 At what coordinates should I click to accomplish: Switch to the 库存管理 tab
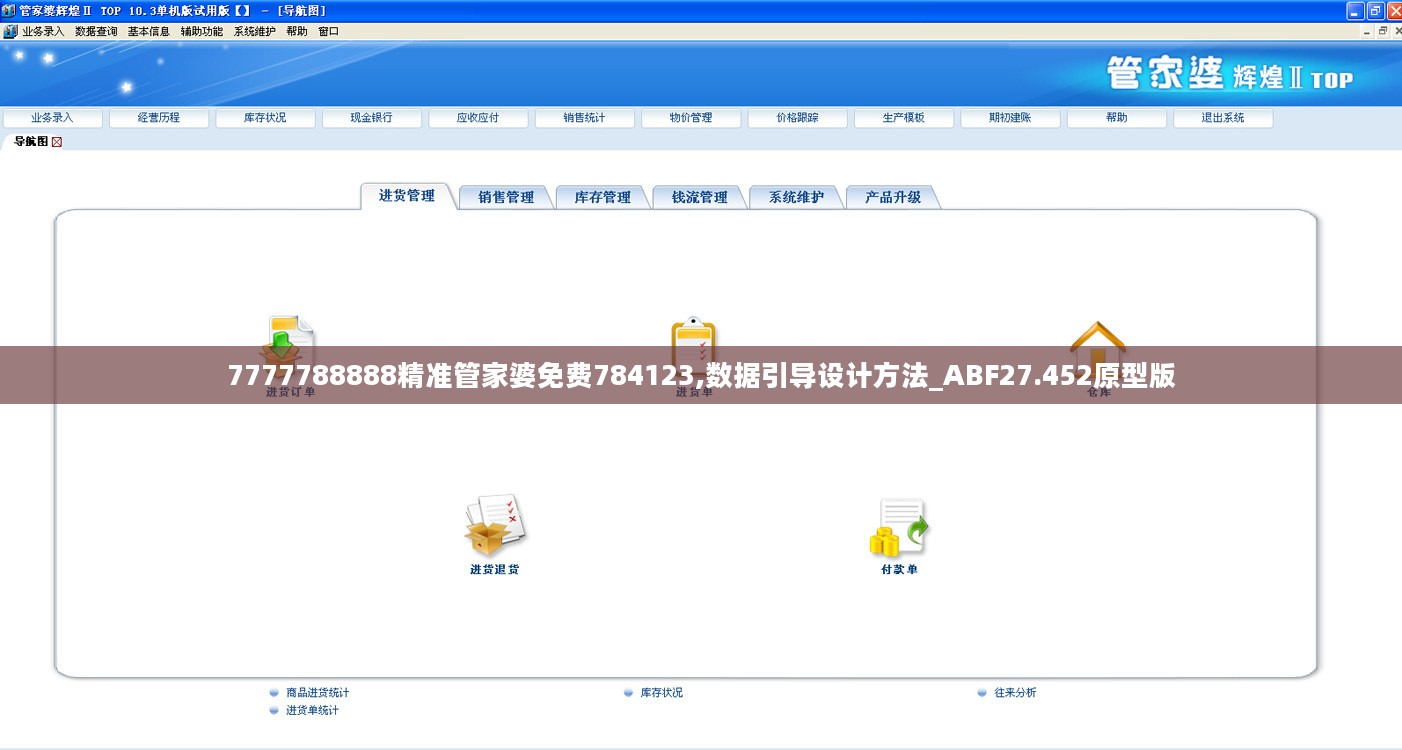pyautogui.click(x=603, y=197)
